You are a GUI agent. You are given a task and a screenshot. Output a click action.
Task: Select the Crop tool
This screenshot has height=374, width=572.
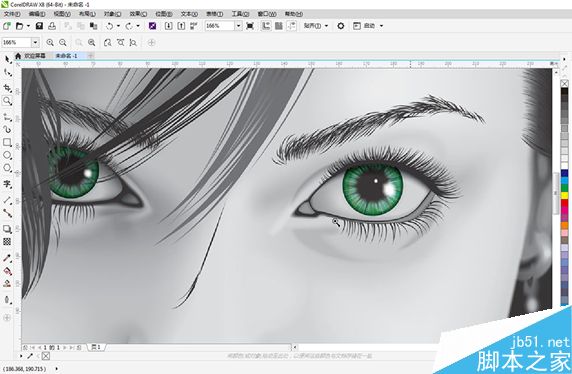[7, 88]
